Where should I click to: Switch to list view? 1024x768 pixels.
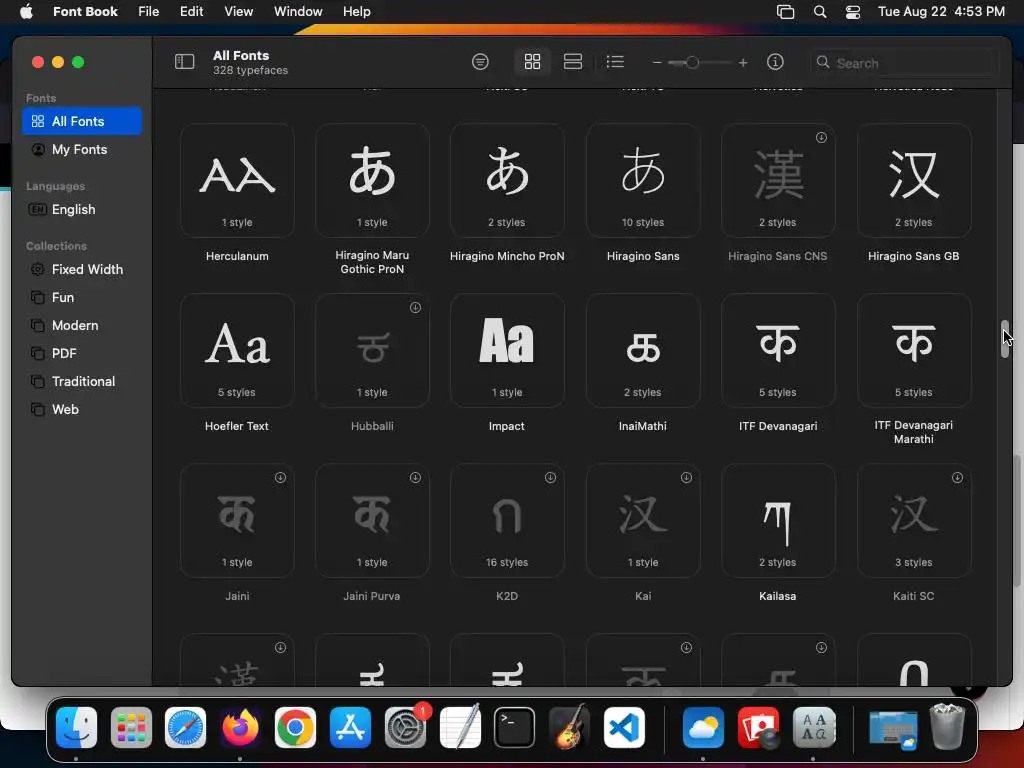pos(615,62)
